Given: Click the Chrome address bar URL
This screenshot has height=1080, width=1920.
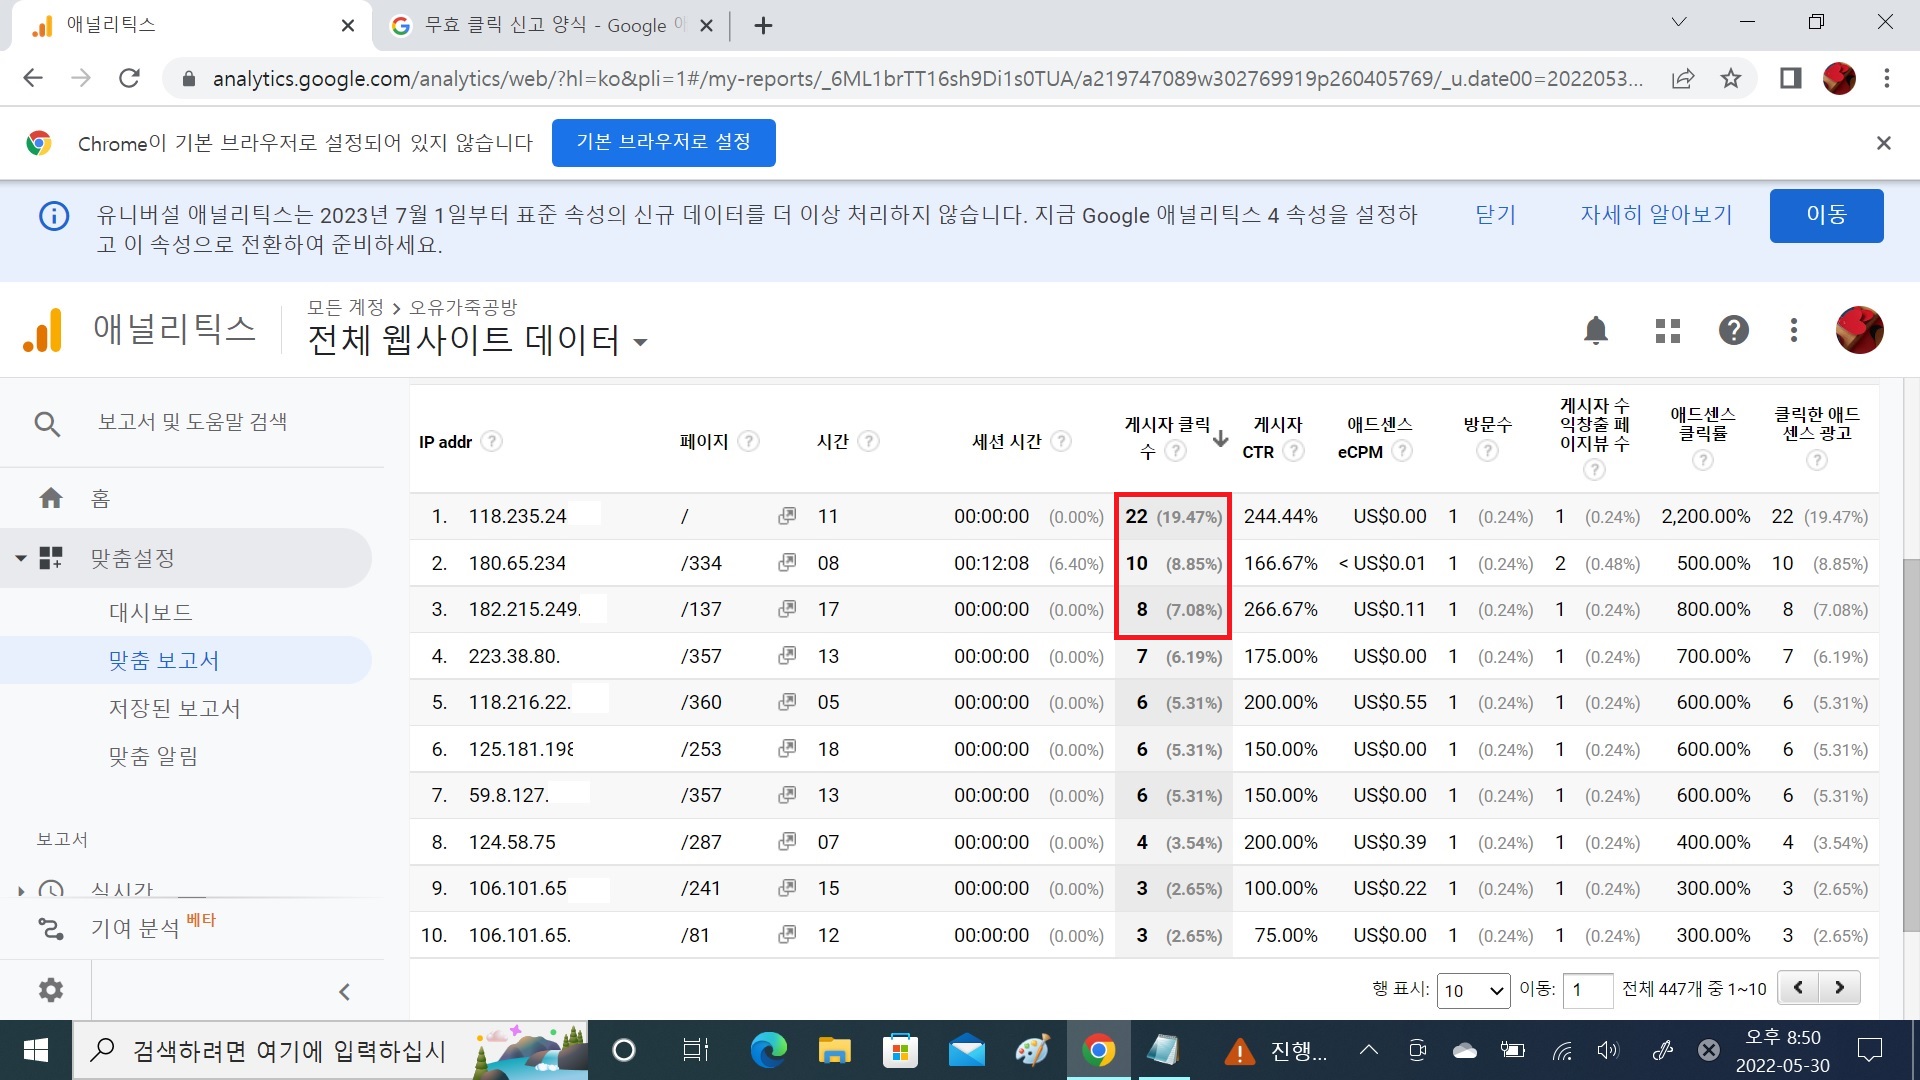Looking at the screenshot, I should pyautogui.click(x=928, y=78).
